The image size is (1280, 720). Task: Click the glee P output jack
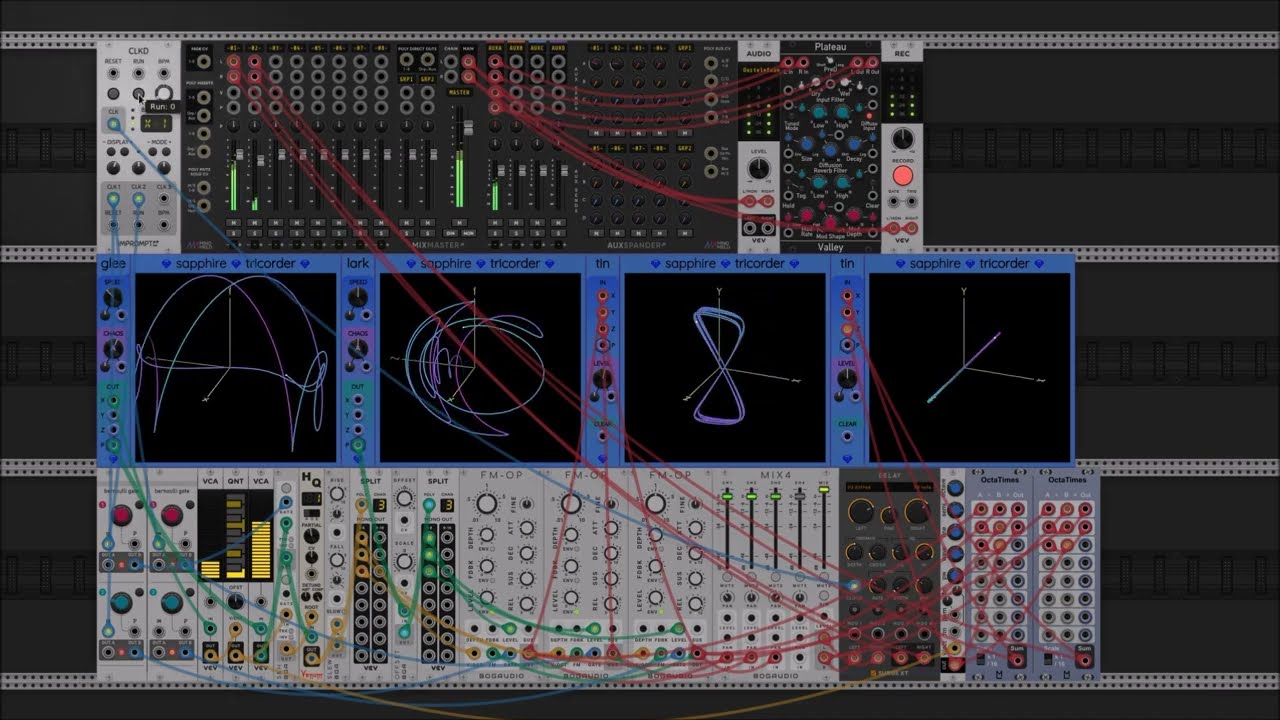[113, 445]
